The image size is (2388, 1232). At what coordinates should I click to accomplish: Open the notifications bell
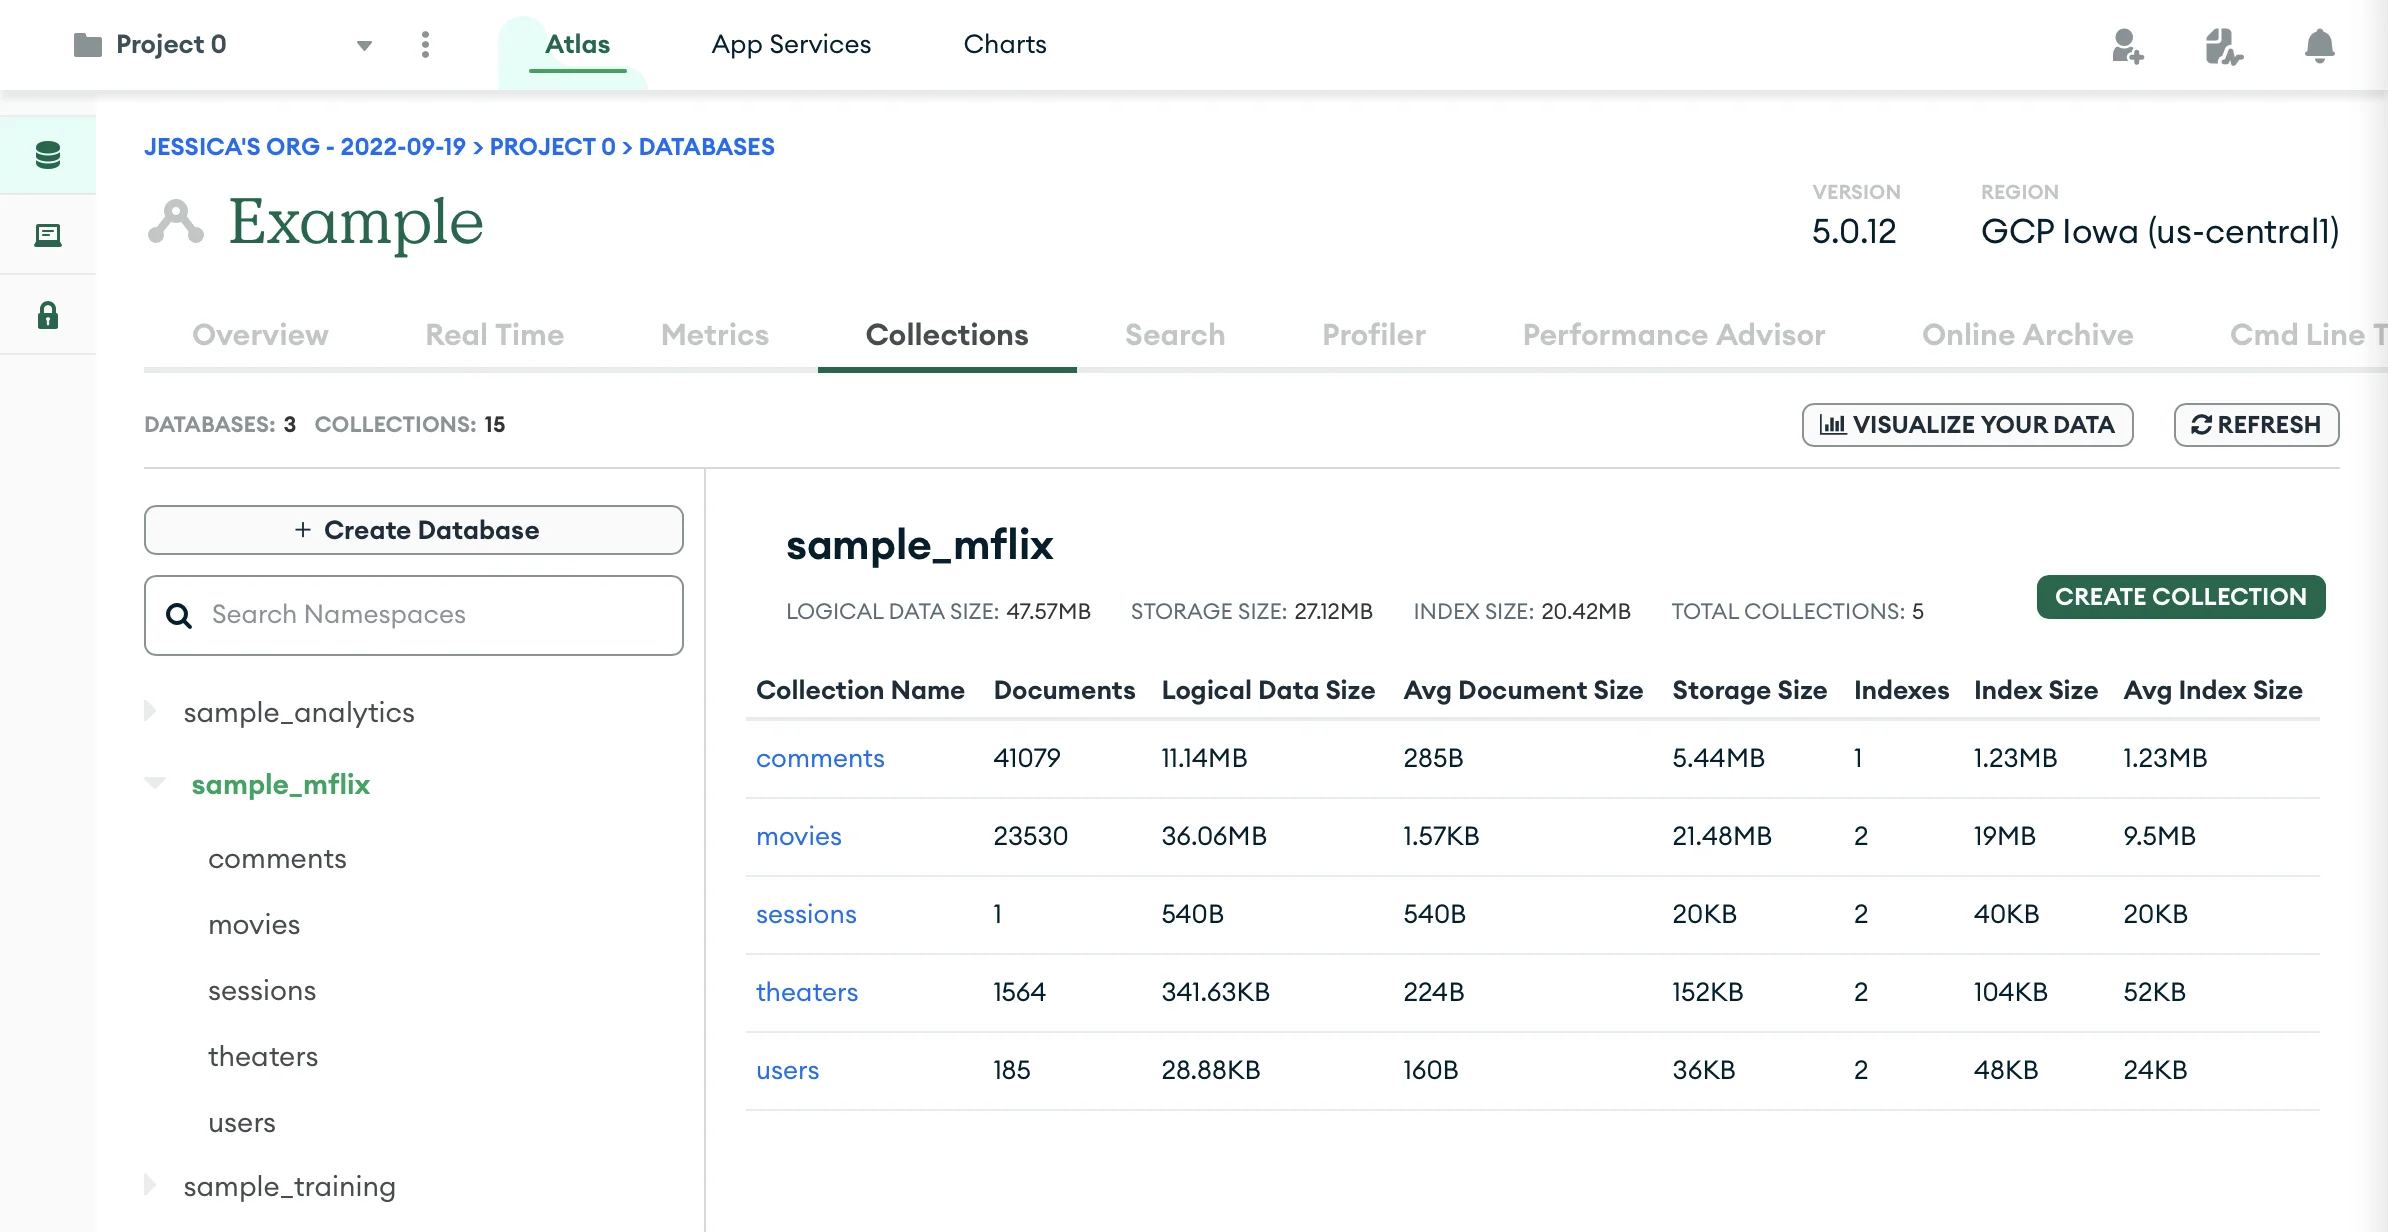pos(2319,46)
